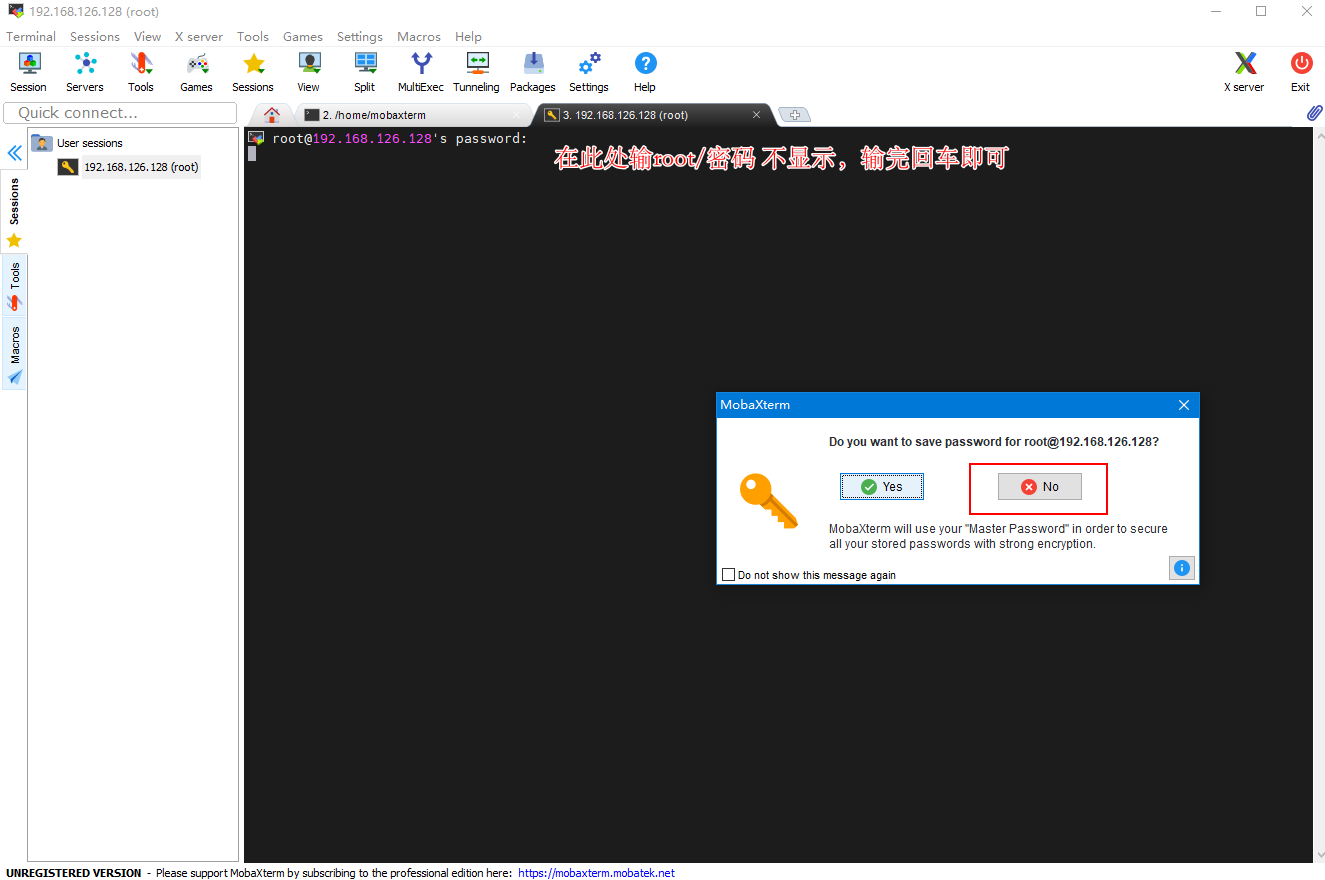This screenshot has height=880, width=1325.
Task: Open the Settings menu in menu bar
Action: pyautogui.click(x=360, y=36)
